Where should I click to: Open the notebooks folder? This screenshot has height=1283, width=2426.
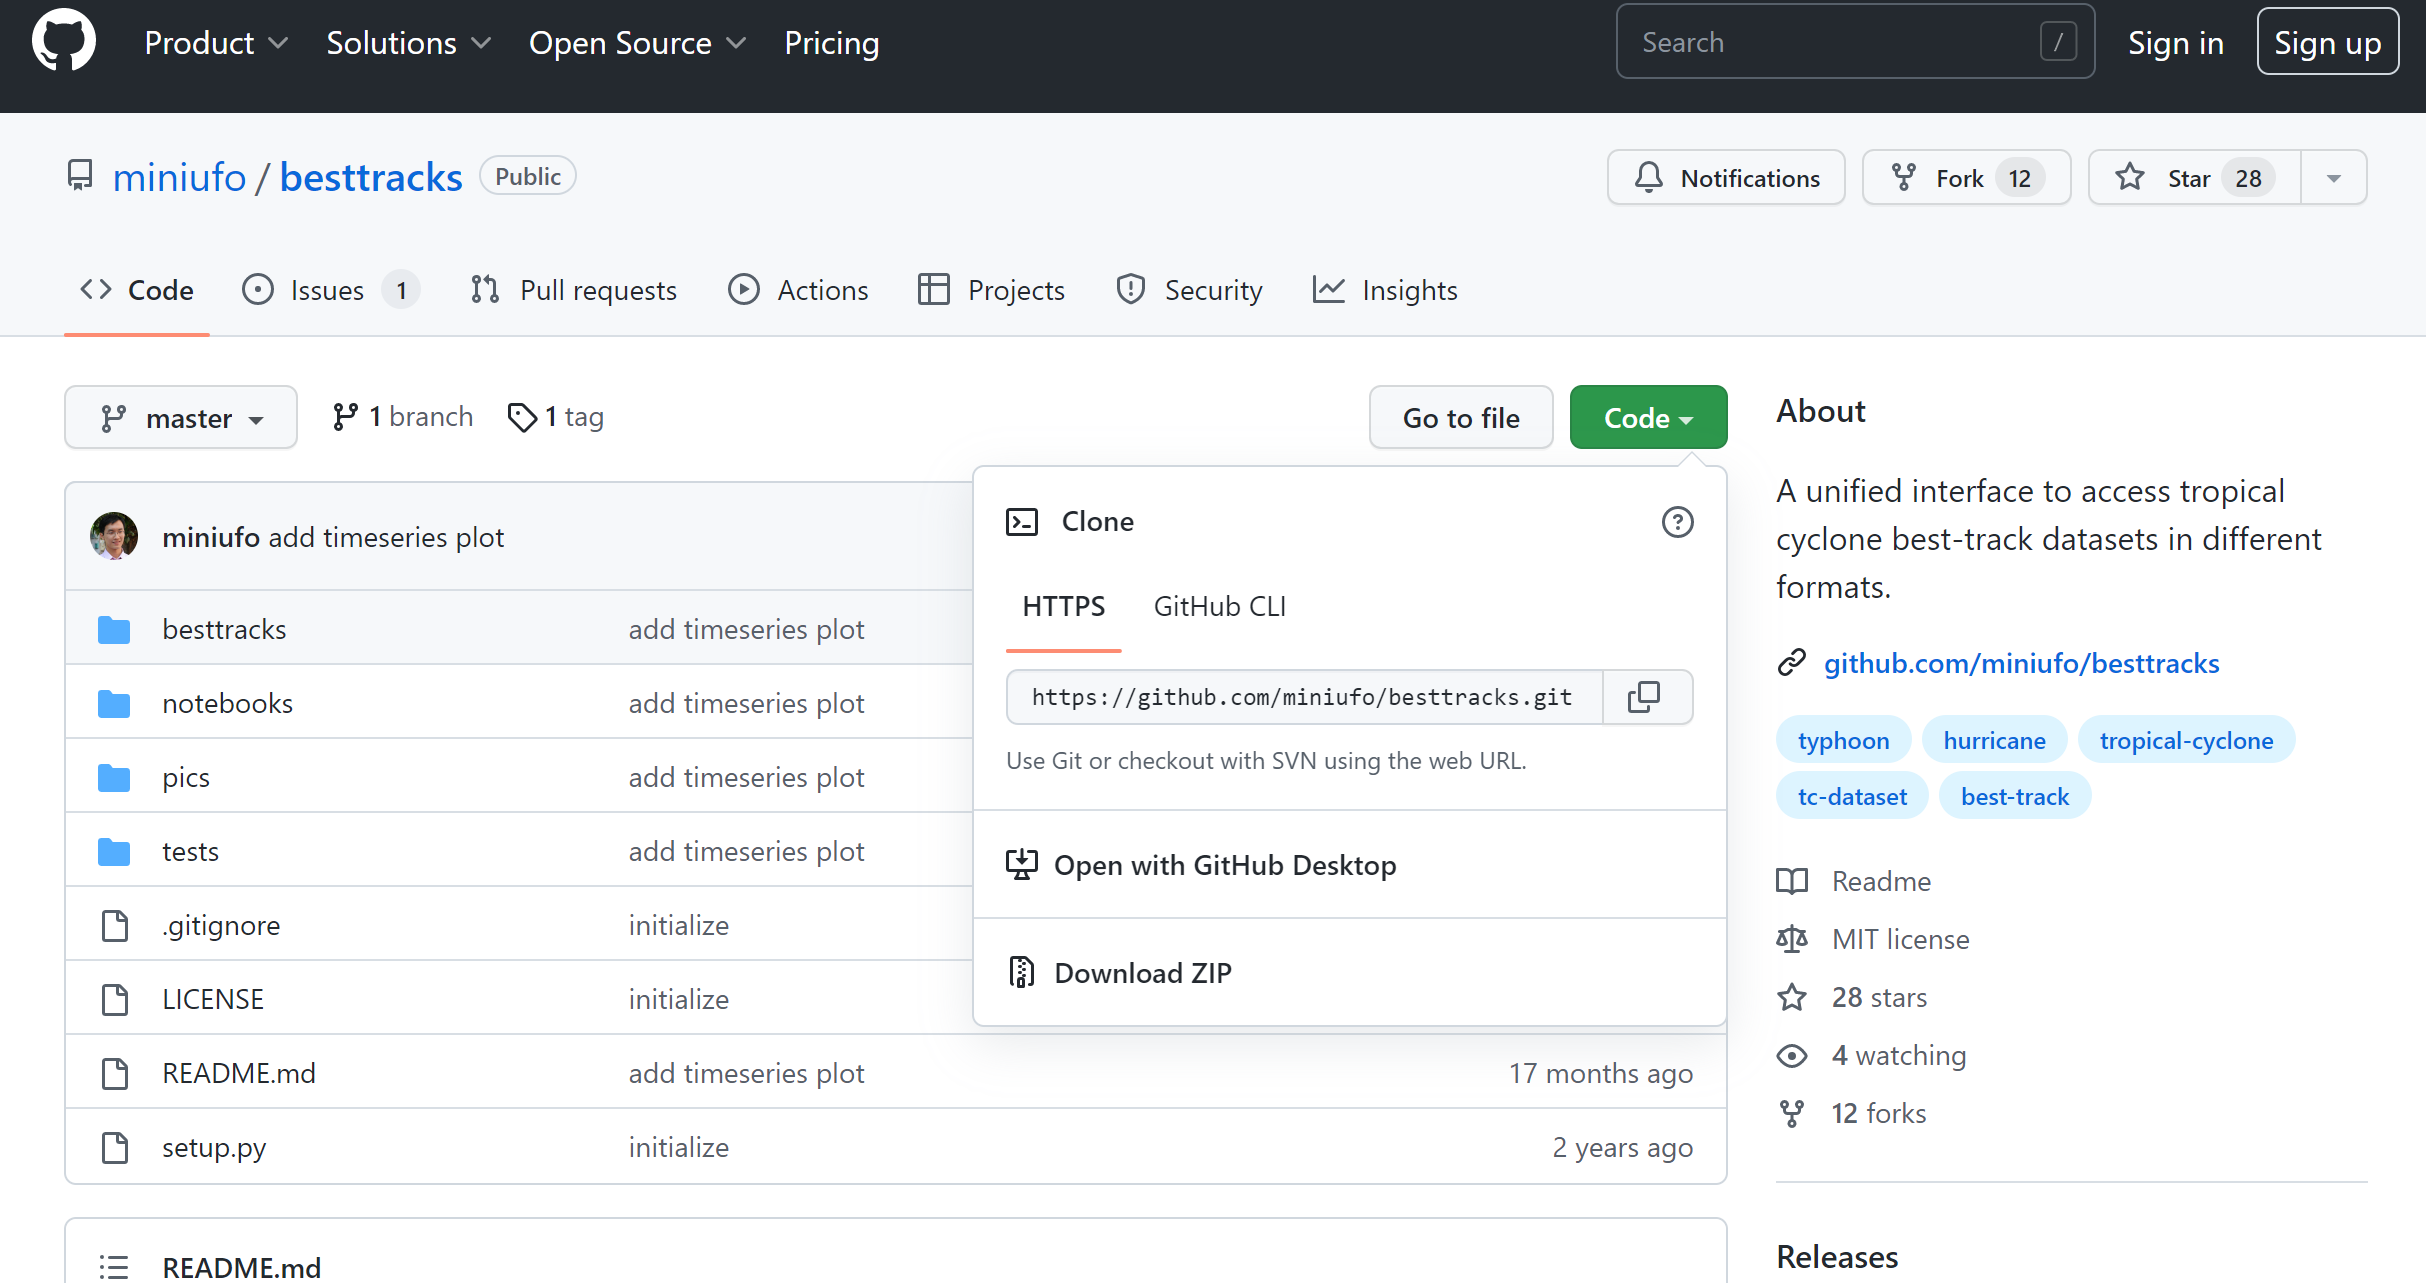[227, 703]
